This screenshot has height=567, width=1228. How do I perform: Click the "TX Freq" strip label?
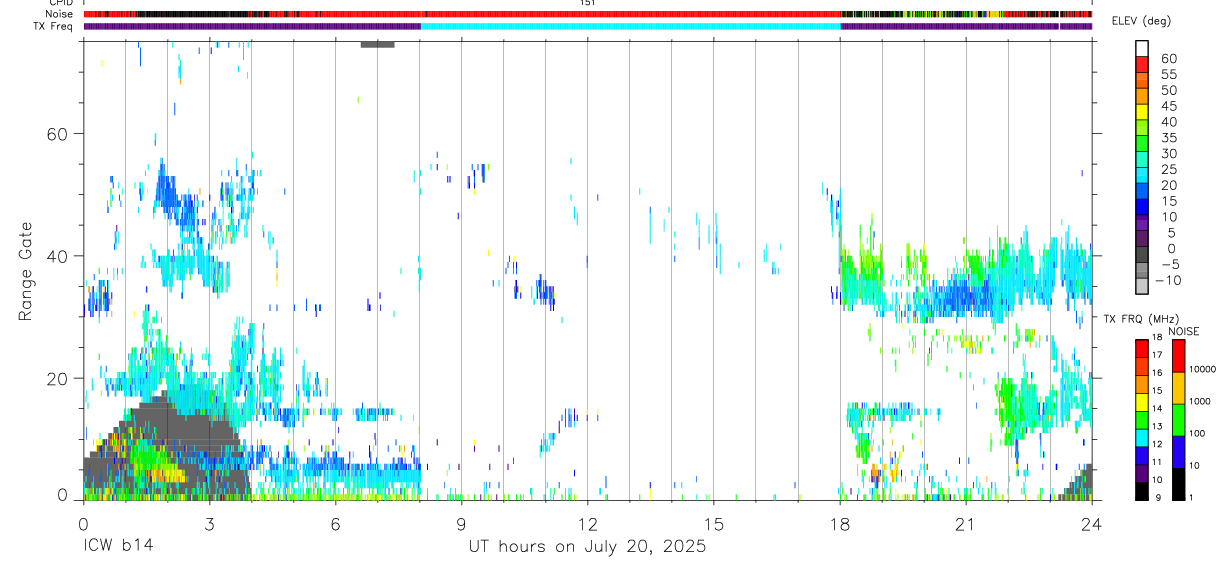pyautogui.click(x=55, y=26)
